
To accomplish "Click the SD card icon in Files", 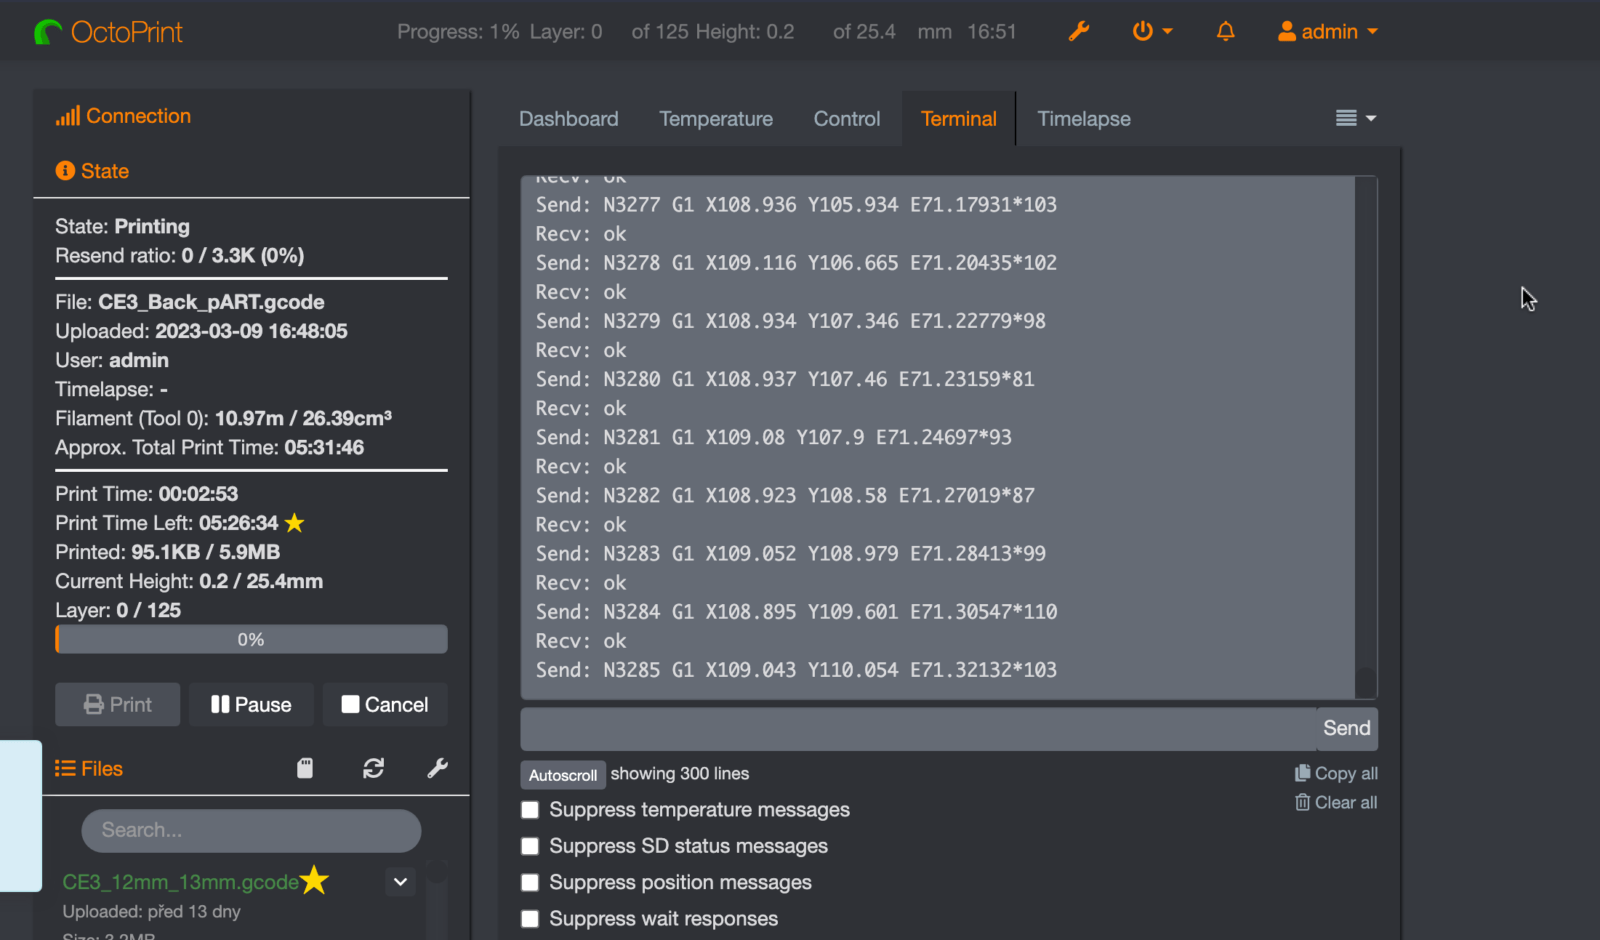I will click(x=305, y=768).
